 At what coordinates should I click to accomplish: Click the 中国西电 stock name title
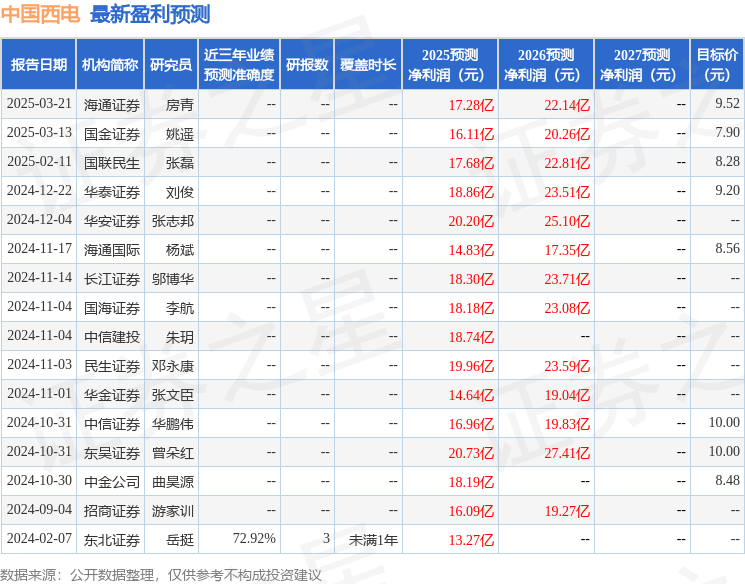(x=40, y=14)
